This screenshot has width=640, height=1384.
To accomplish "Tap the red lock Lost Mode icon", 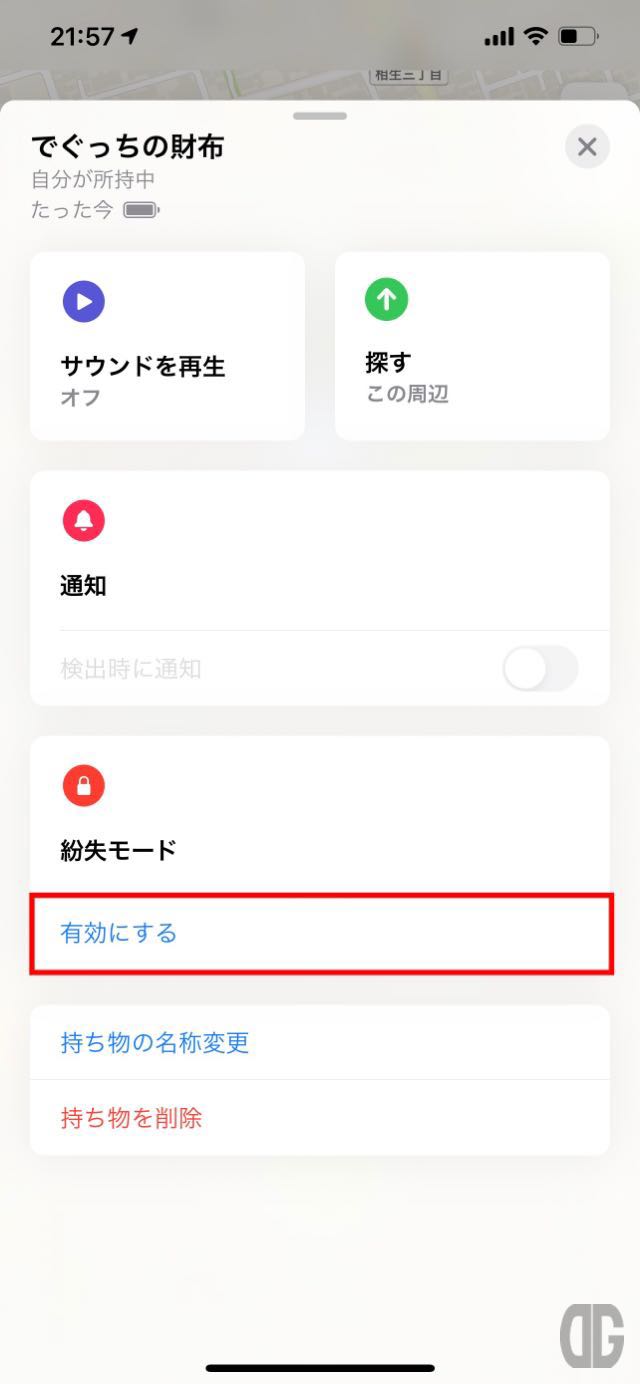I will [x=84, y=786].
